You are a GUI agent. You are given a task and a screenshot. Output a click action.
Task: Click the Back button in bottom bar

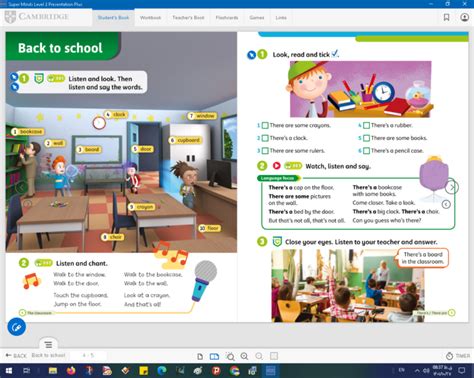pos(16,356)
